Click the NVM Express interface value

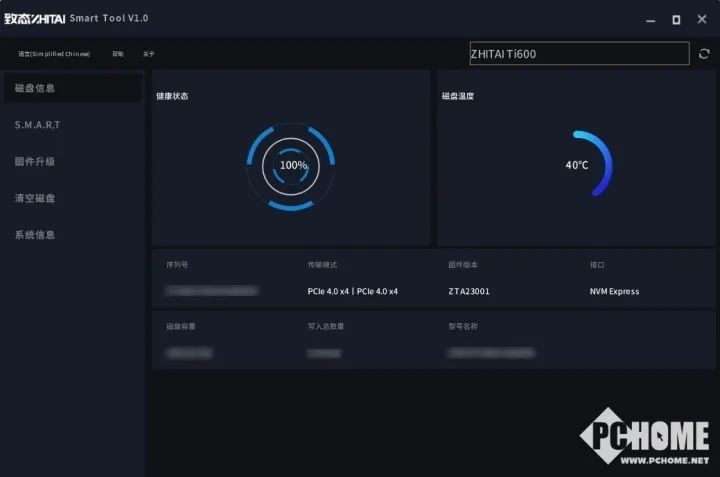point(614,291)
